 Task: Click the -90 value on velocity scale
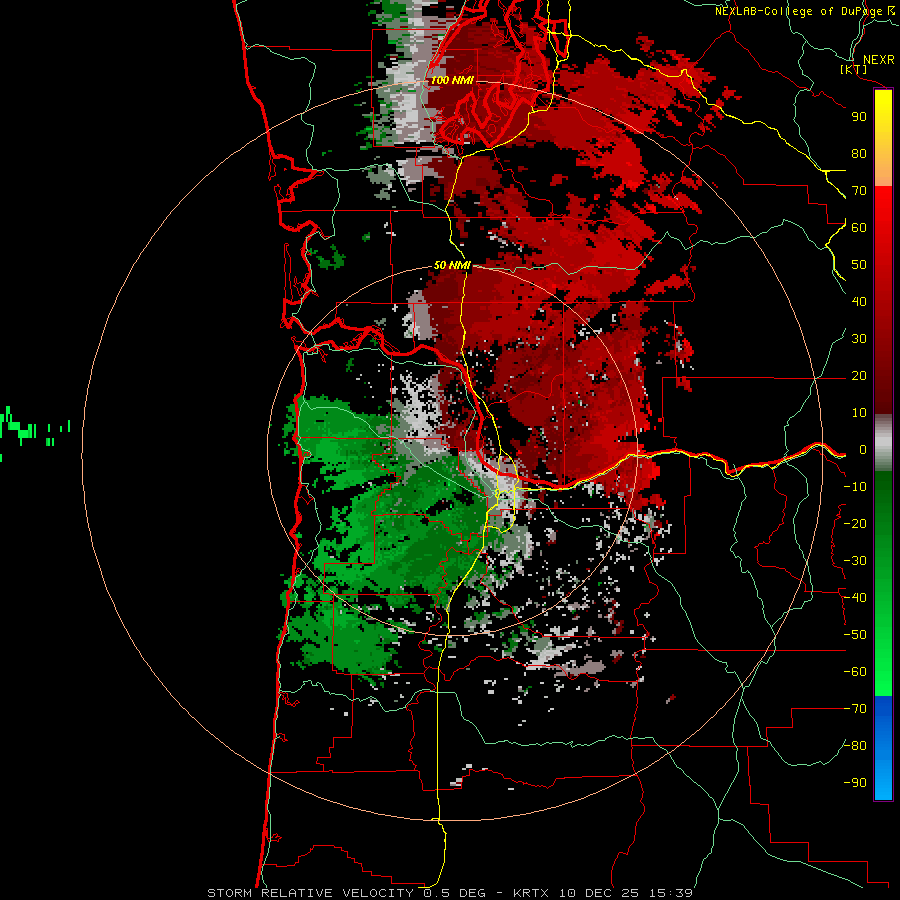pyautogui.click(x=855, y=783)
